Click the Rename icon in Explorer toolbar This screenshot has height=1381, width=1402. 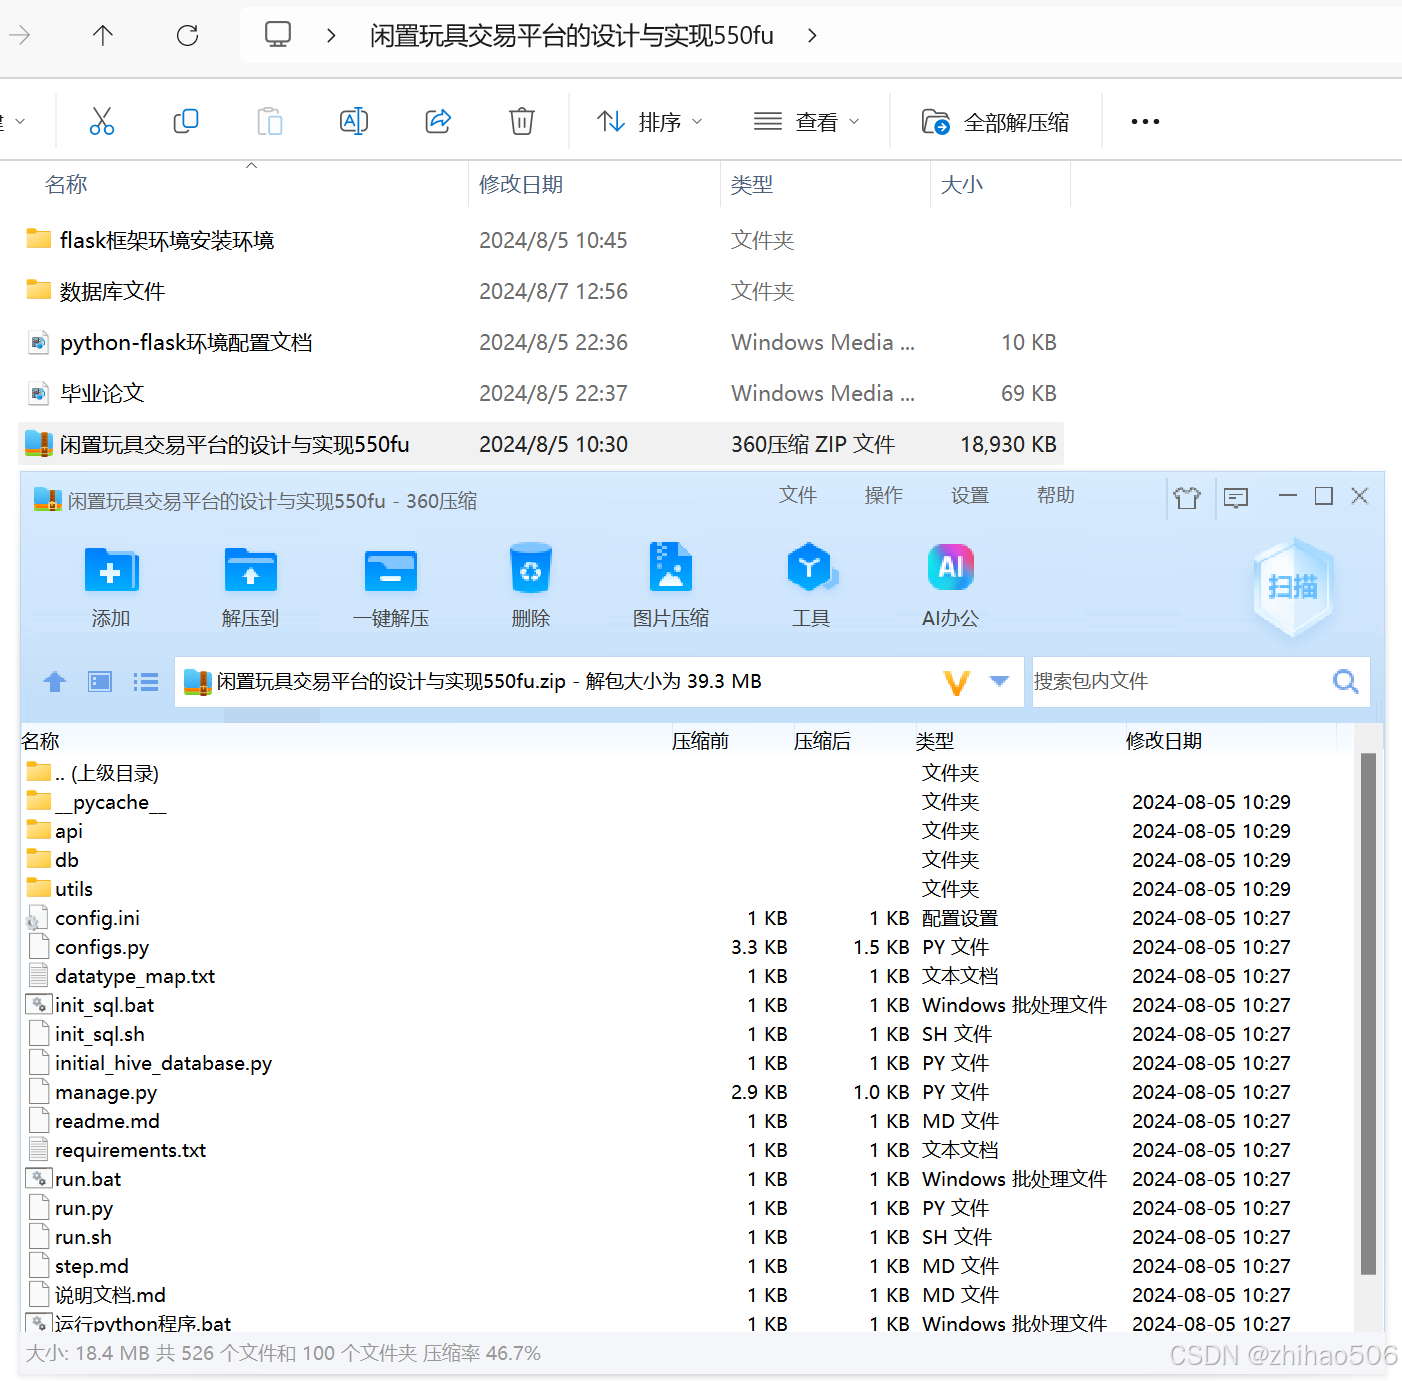[354, 122]
